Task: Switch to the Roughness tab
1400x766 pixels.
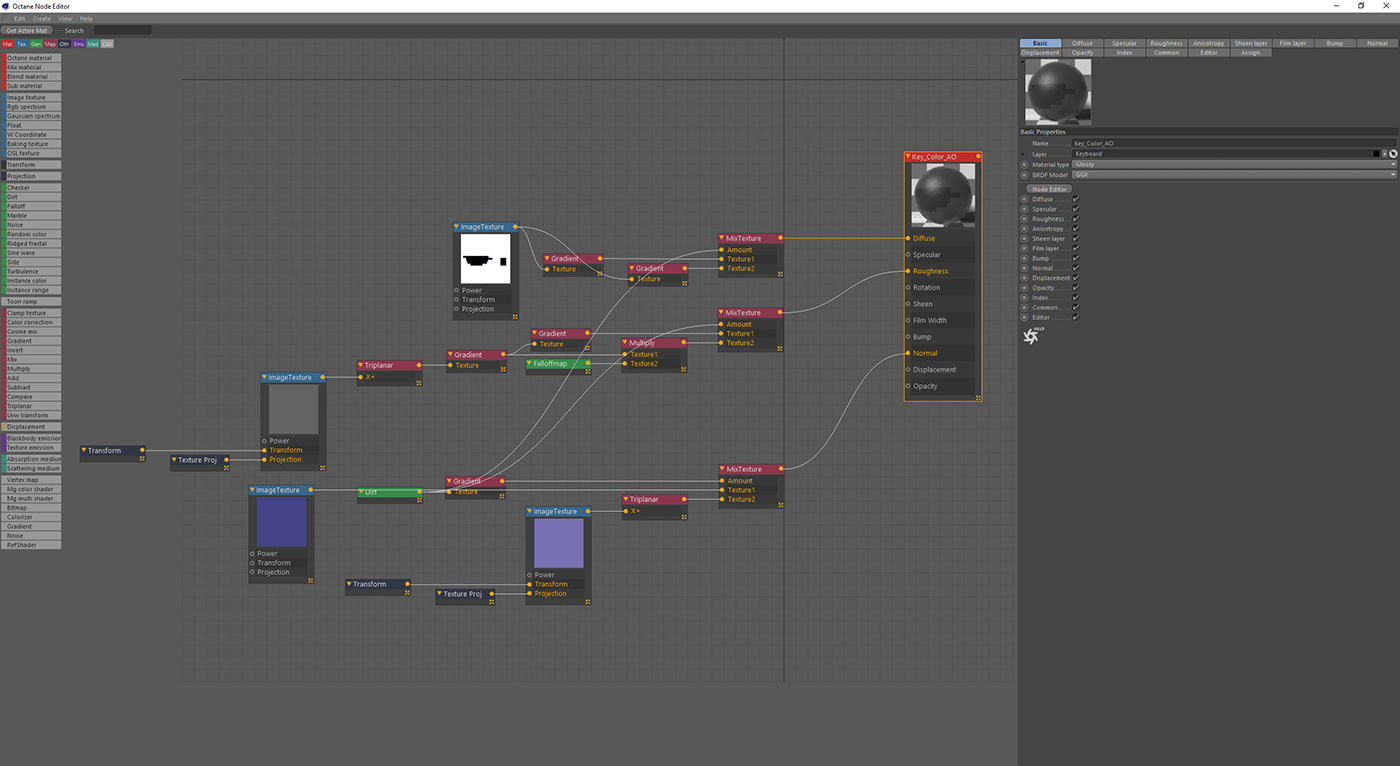Action: coord(1166,43)
